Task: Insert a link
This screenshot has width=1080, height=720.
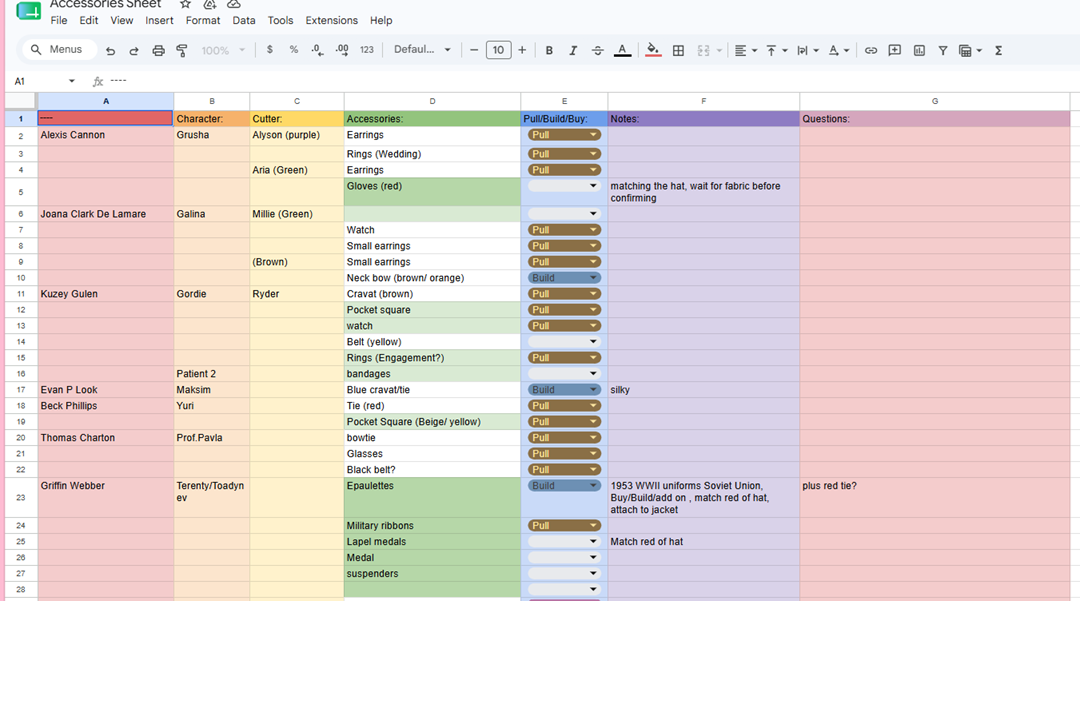Action: point(871,50)
